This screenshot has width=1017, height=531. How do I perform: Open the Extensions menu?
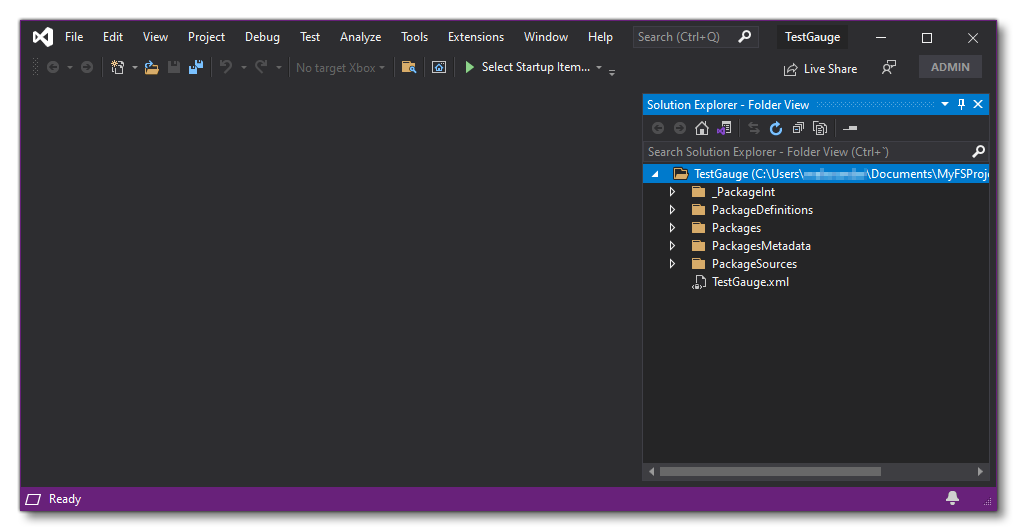click(x=475, y=37)
